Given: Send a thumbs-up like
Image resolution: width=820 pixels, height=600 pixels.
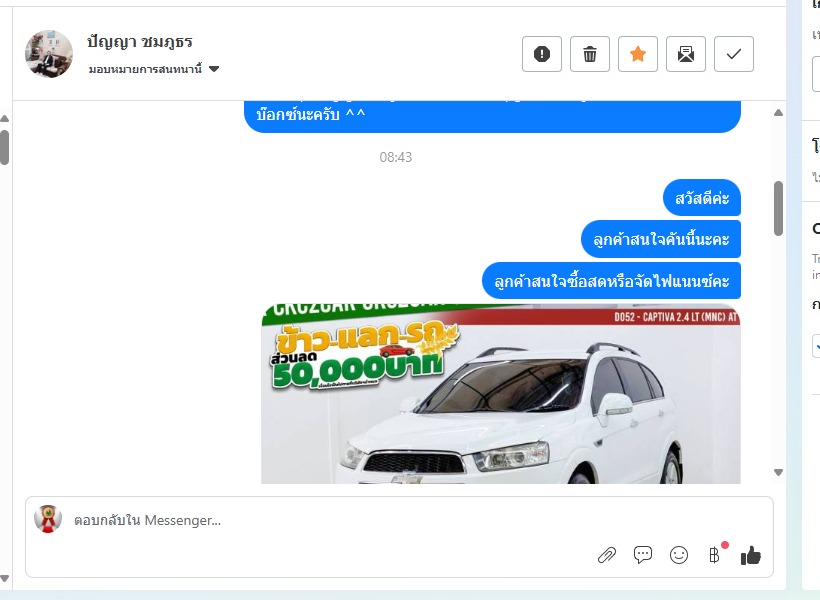Looking at the screenshot, I should (x=751, y=556).
